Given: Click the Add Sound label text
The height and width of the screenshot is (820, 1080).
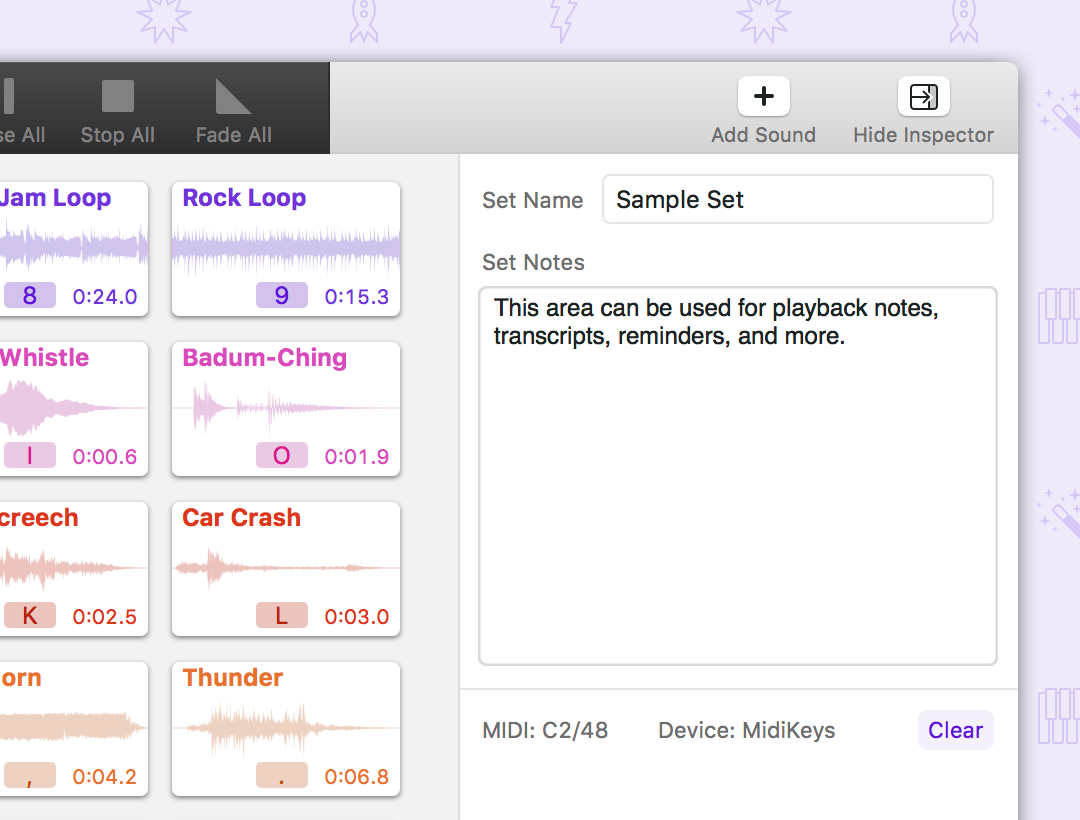Looking at the screenshot, I should (x=763, y=135).
